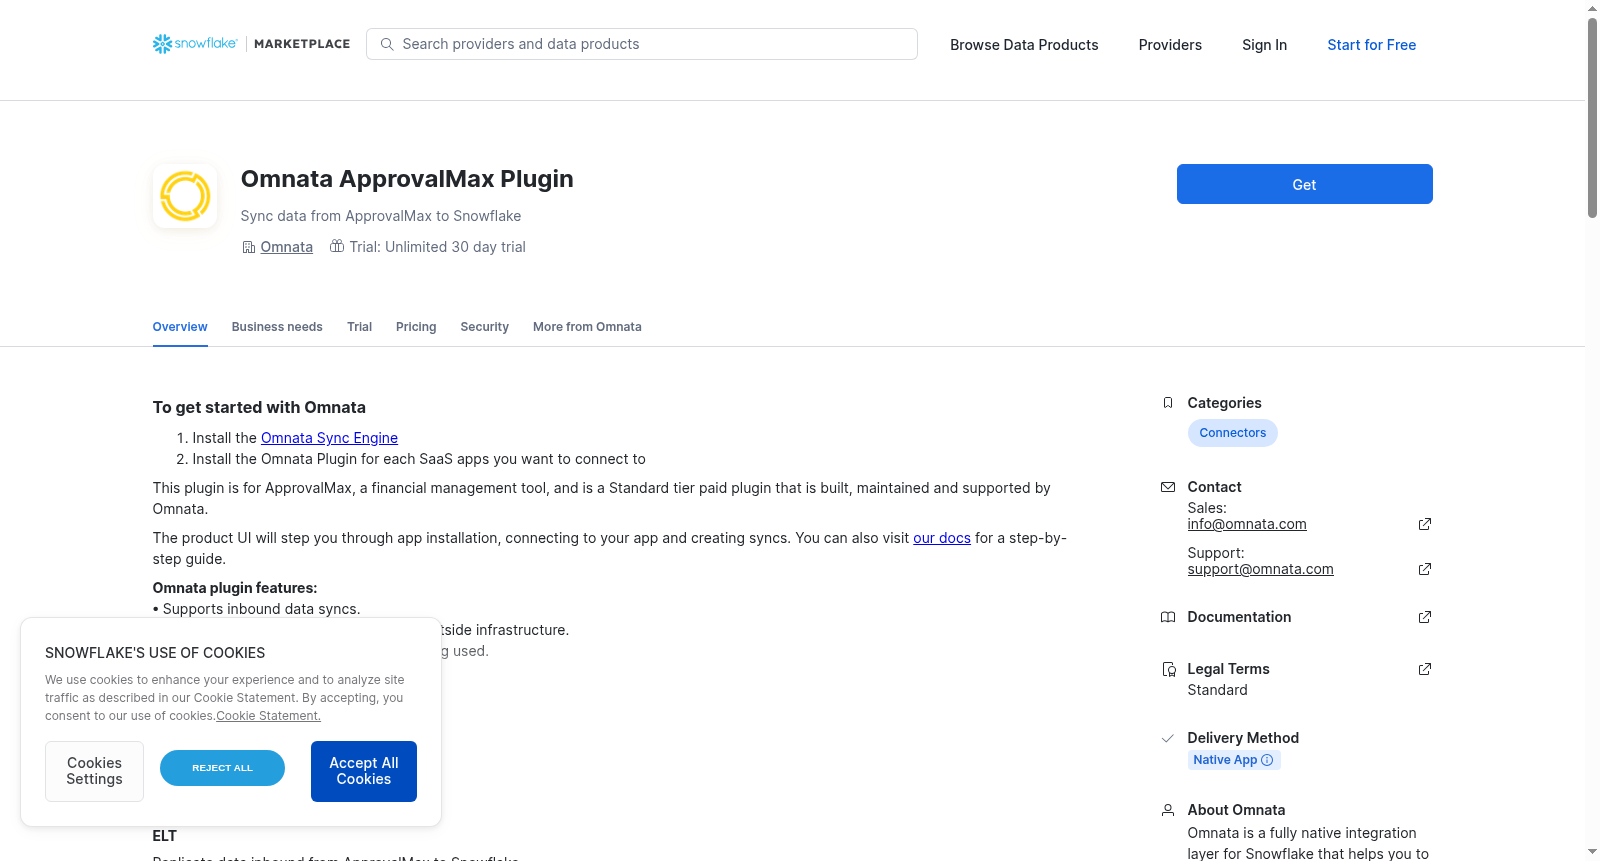This screenshot has width=1600, height=861.
Task: Click the Snowflake logo
Action: (195, 44)
